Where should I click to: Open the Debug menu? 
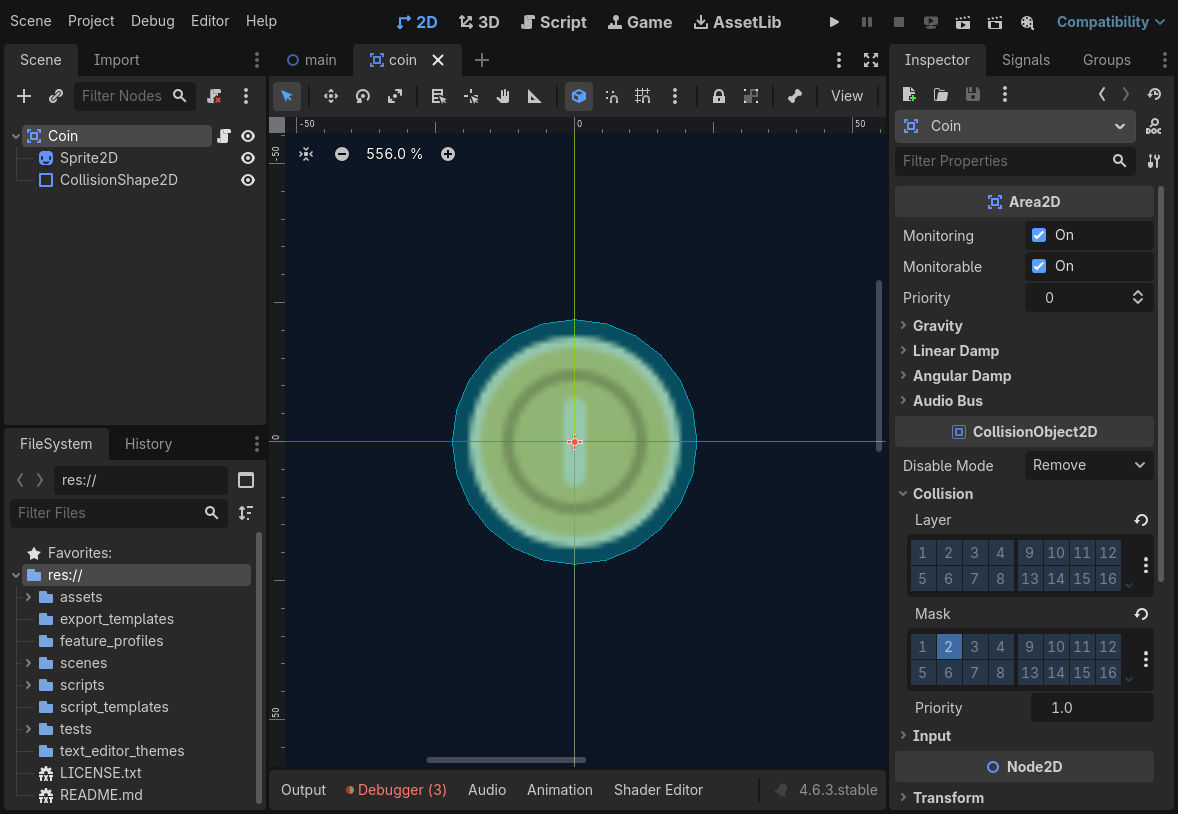point(153,21)
